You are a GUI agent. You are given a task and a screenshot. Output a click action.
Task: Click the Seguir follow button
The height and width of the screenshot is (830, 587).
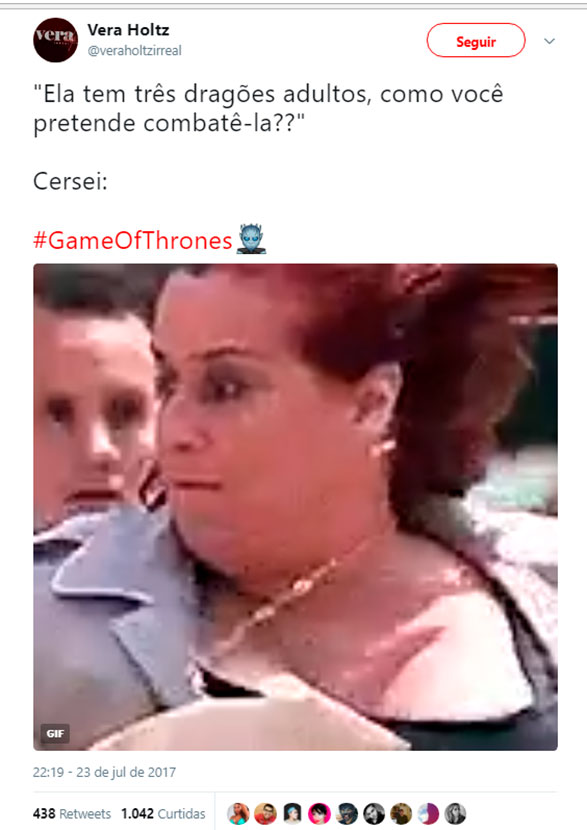point(476,40)
